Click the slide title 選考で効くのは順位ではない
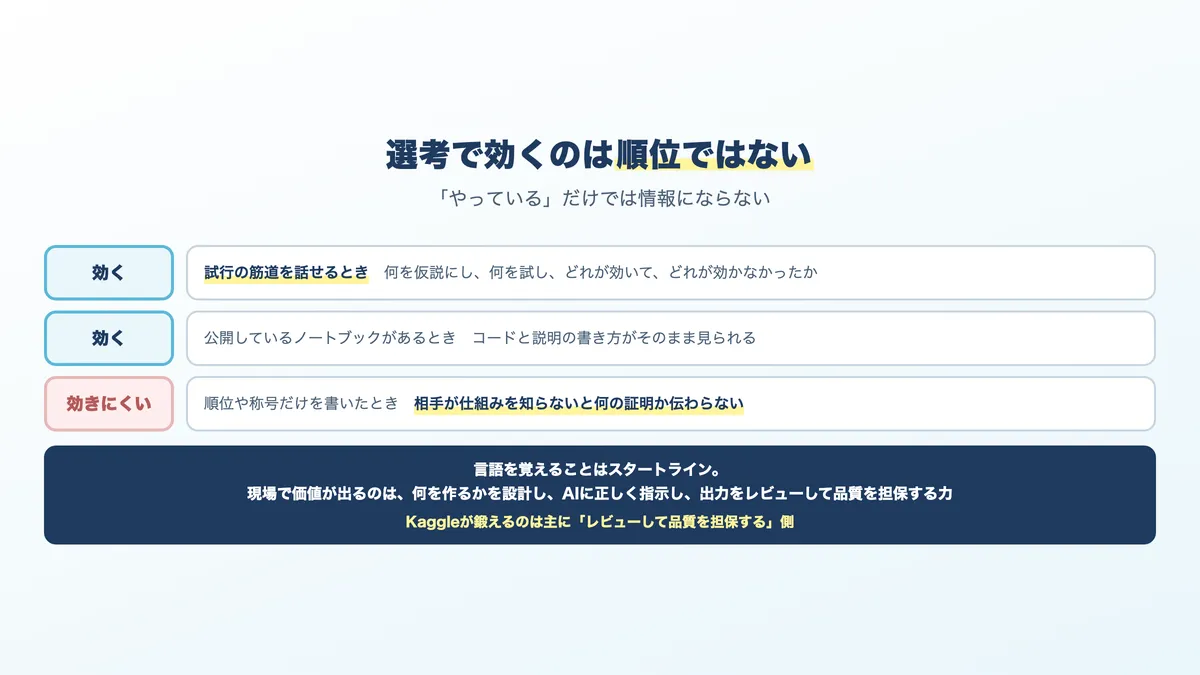The width and height of the screenshot is (1200, 675). click(x=600, y=153)
